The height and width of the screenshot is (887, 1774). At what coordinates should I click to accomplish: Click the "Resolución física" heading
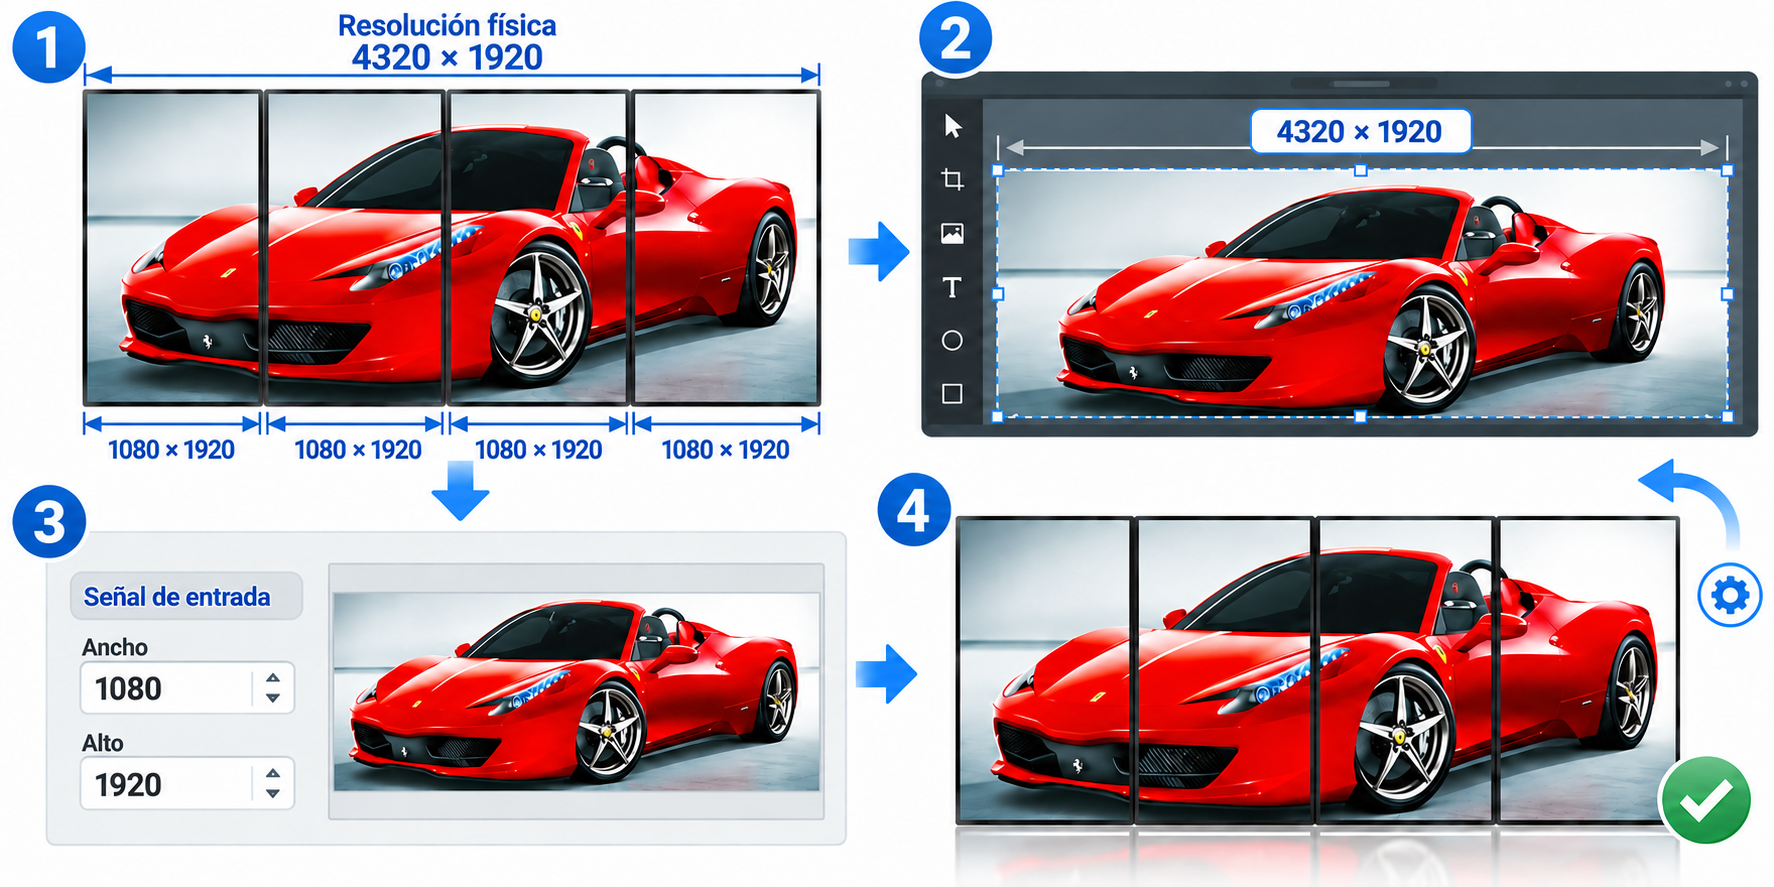[x=447, y=25]
